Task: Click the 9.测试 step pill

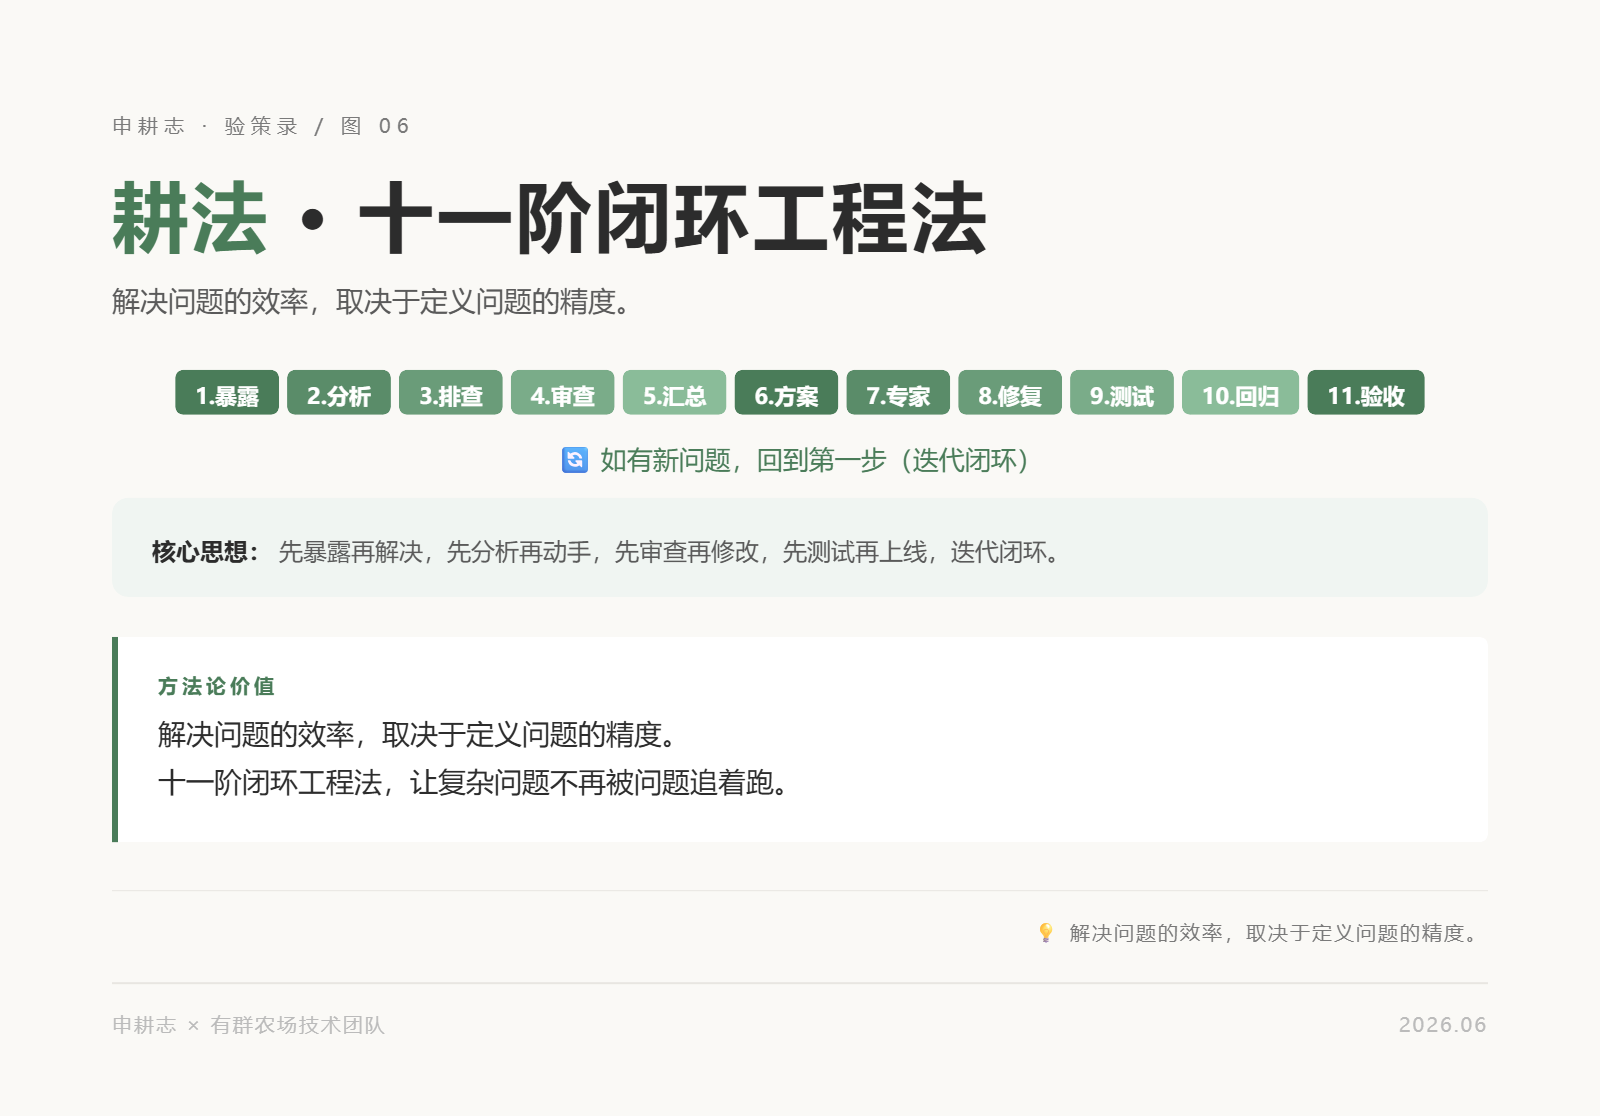Action: click(x=1122, y=392)
